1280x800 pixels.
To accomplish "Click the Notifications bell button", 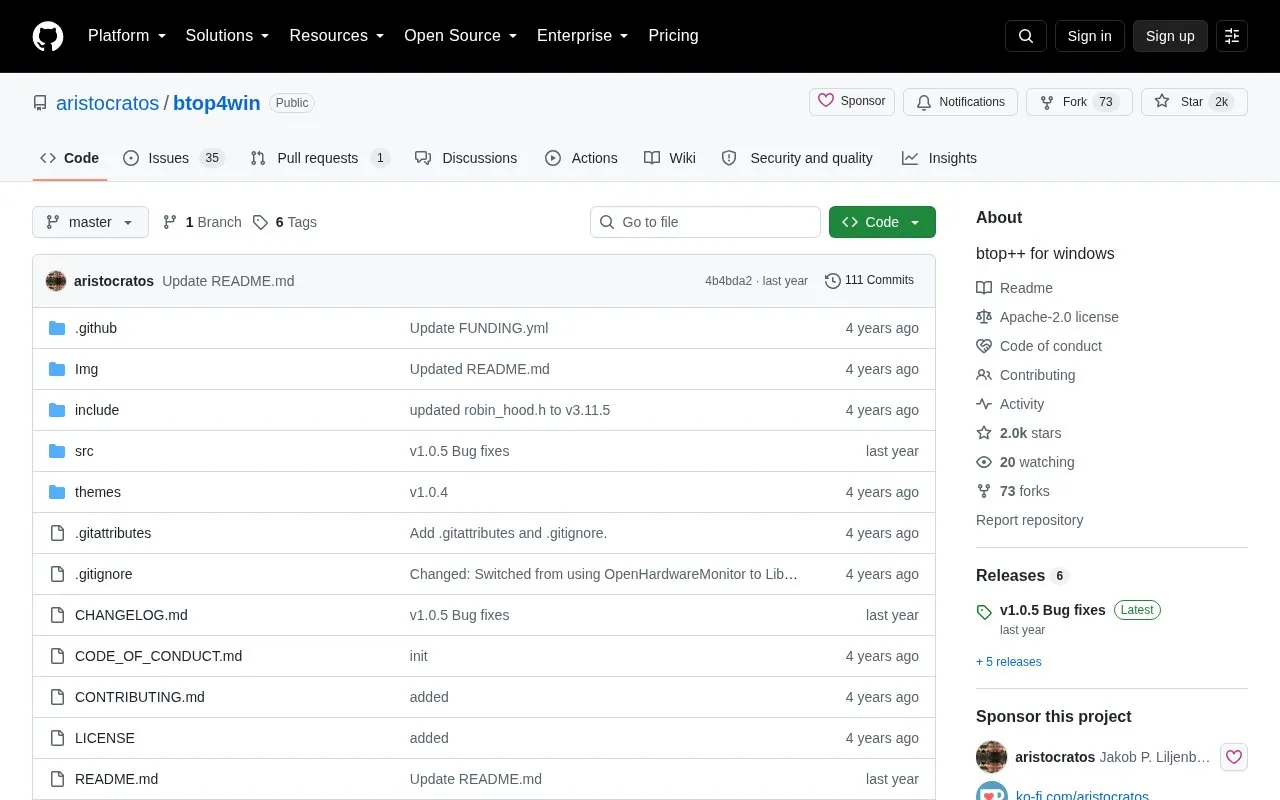I will [x=961, y=102].
